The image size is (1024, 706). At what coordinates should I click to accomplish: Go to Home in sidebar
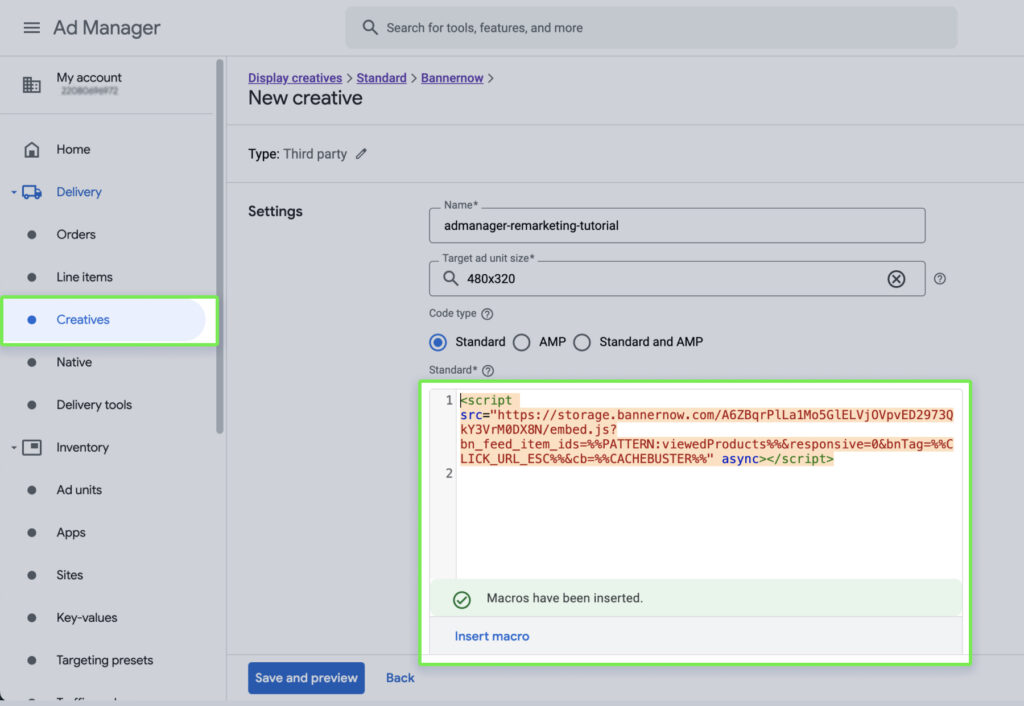(73, 150)
